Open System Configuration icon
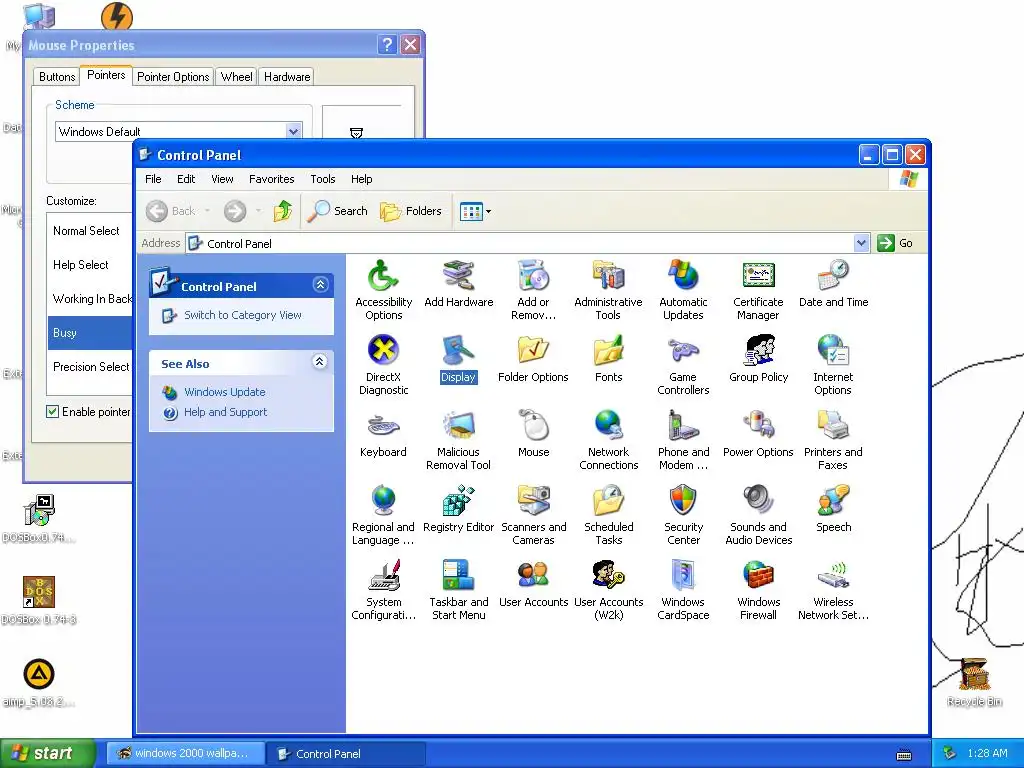 click(383, 590)
